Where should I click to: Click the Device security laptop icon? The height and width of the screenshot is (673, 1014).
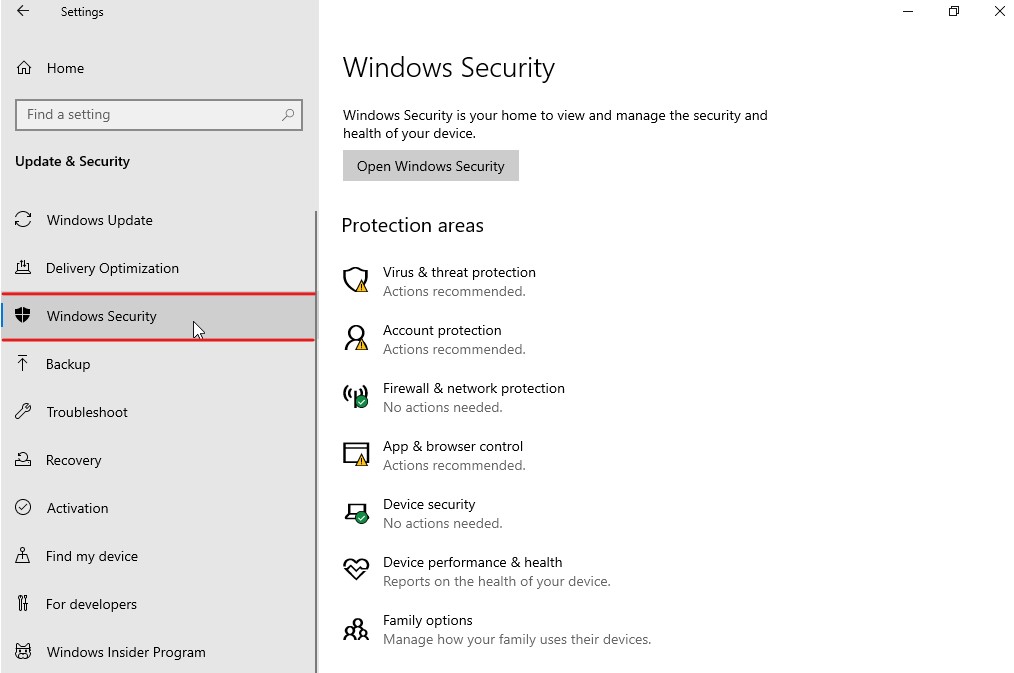pyautogui.click(x=356, y=513)
